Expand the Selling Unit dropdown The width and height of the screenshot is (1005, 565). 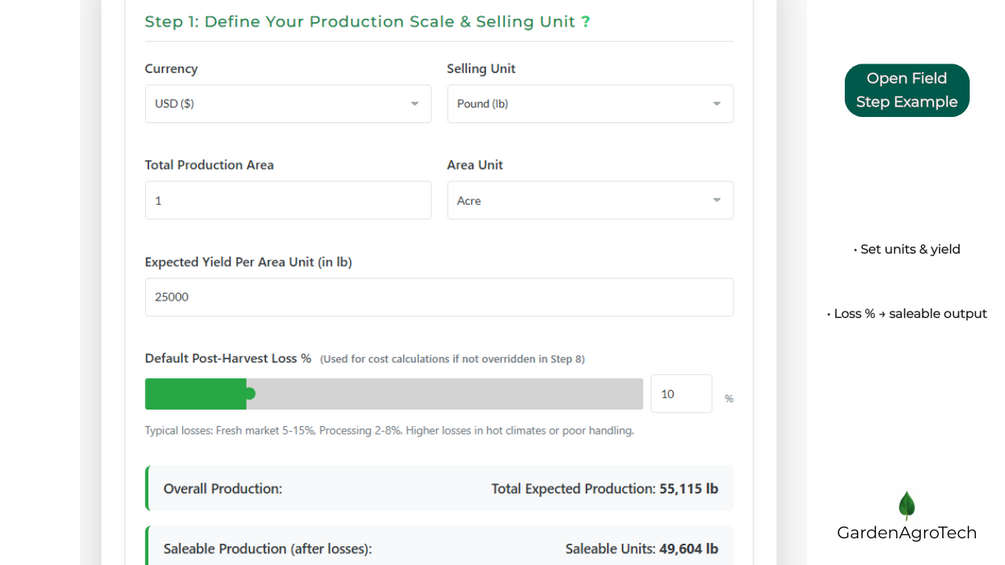(x=589, y=104)
